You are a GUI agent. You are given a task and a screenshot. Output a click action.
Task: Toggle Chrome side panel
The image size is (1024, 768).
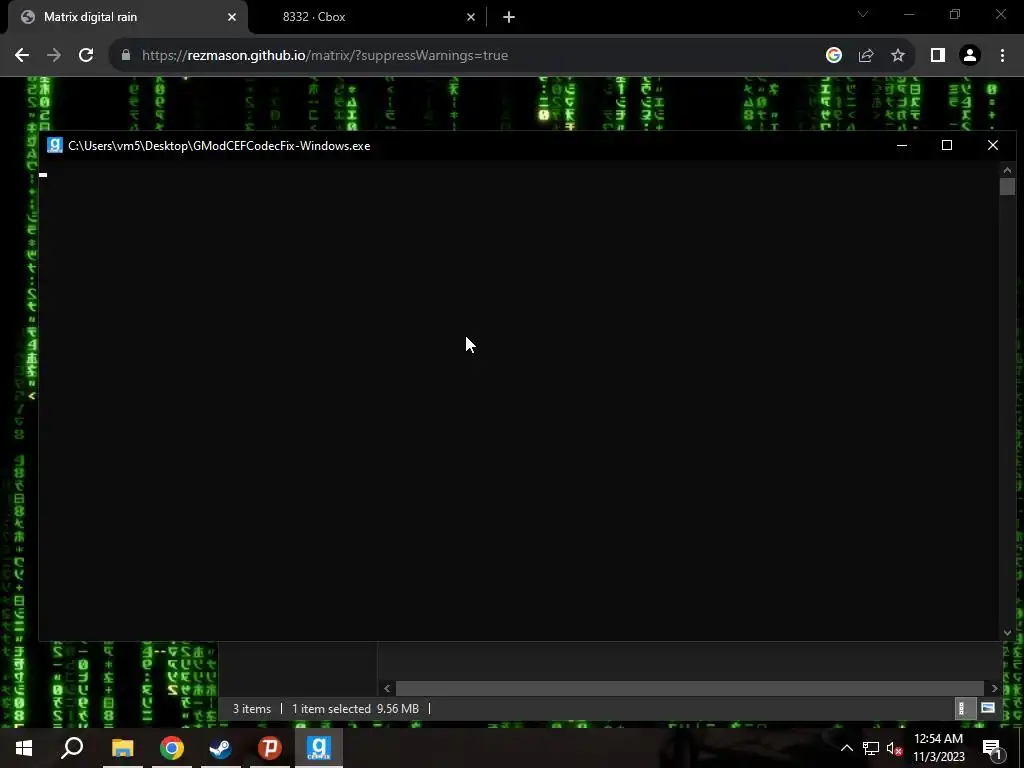pos(938,56)
